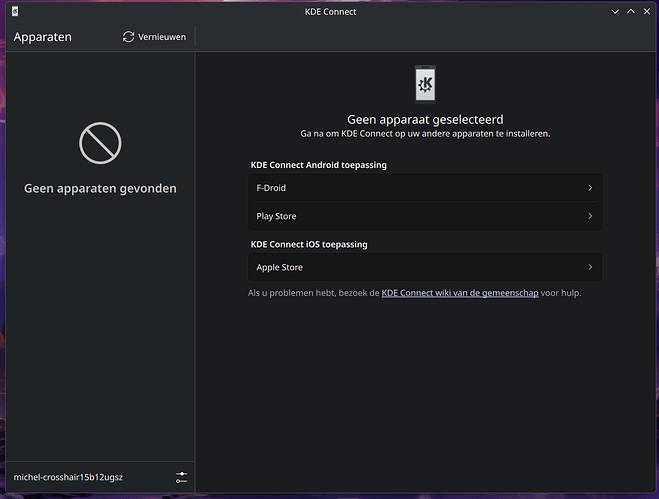Open the Apple Store download entry

click(x=425, y=267)
